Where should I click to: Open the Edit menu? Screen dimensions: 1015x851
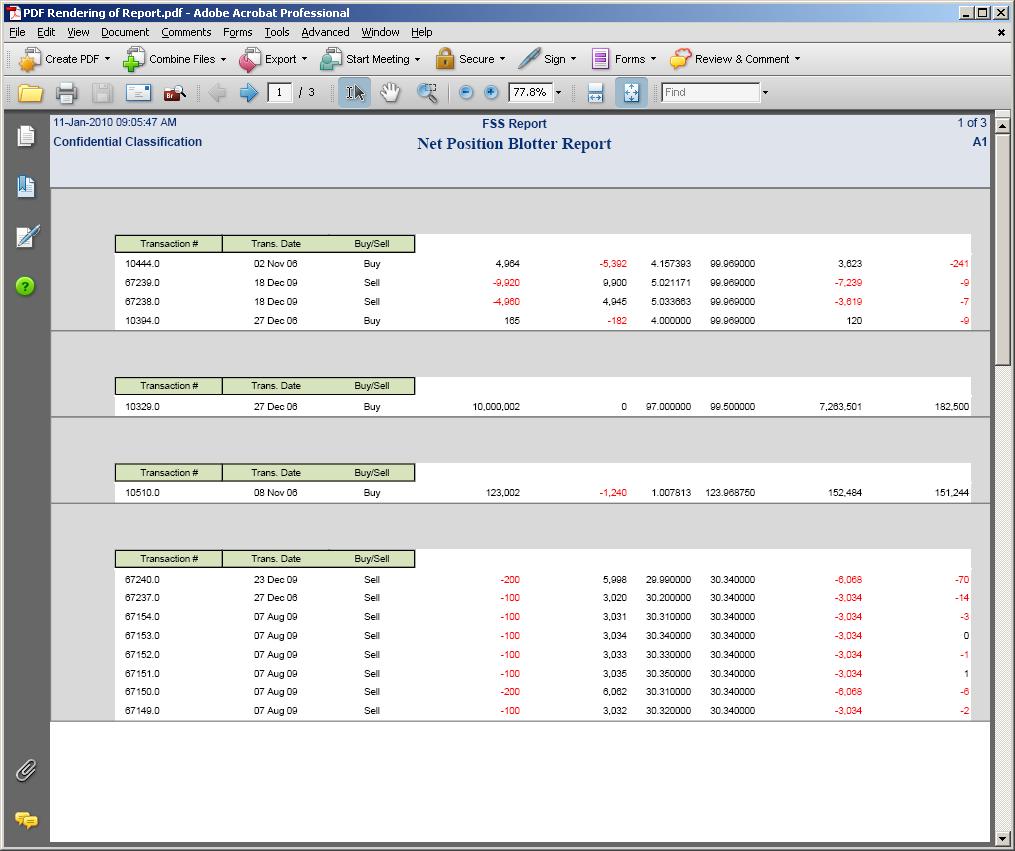tap(46, 32)
